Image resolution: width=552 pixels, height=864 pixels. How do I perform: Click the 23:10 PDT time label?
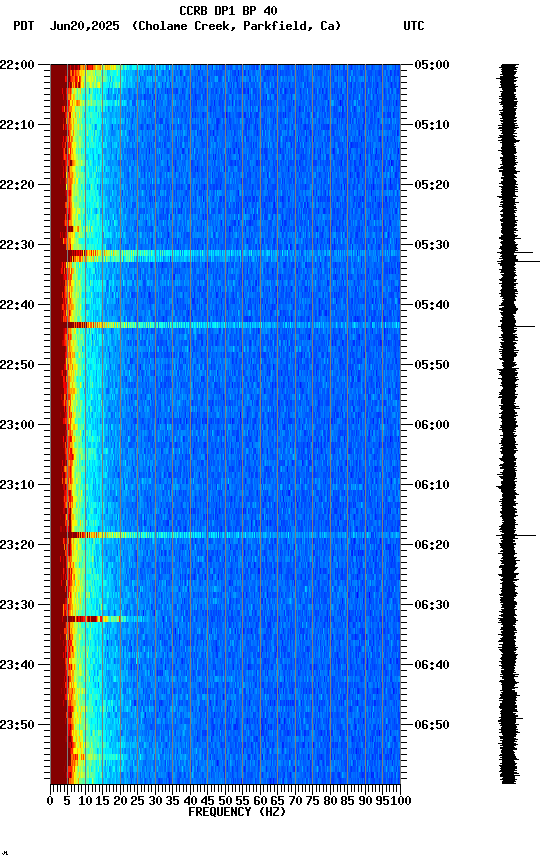[17, 485]
